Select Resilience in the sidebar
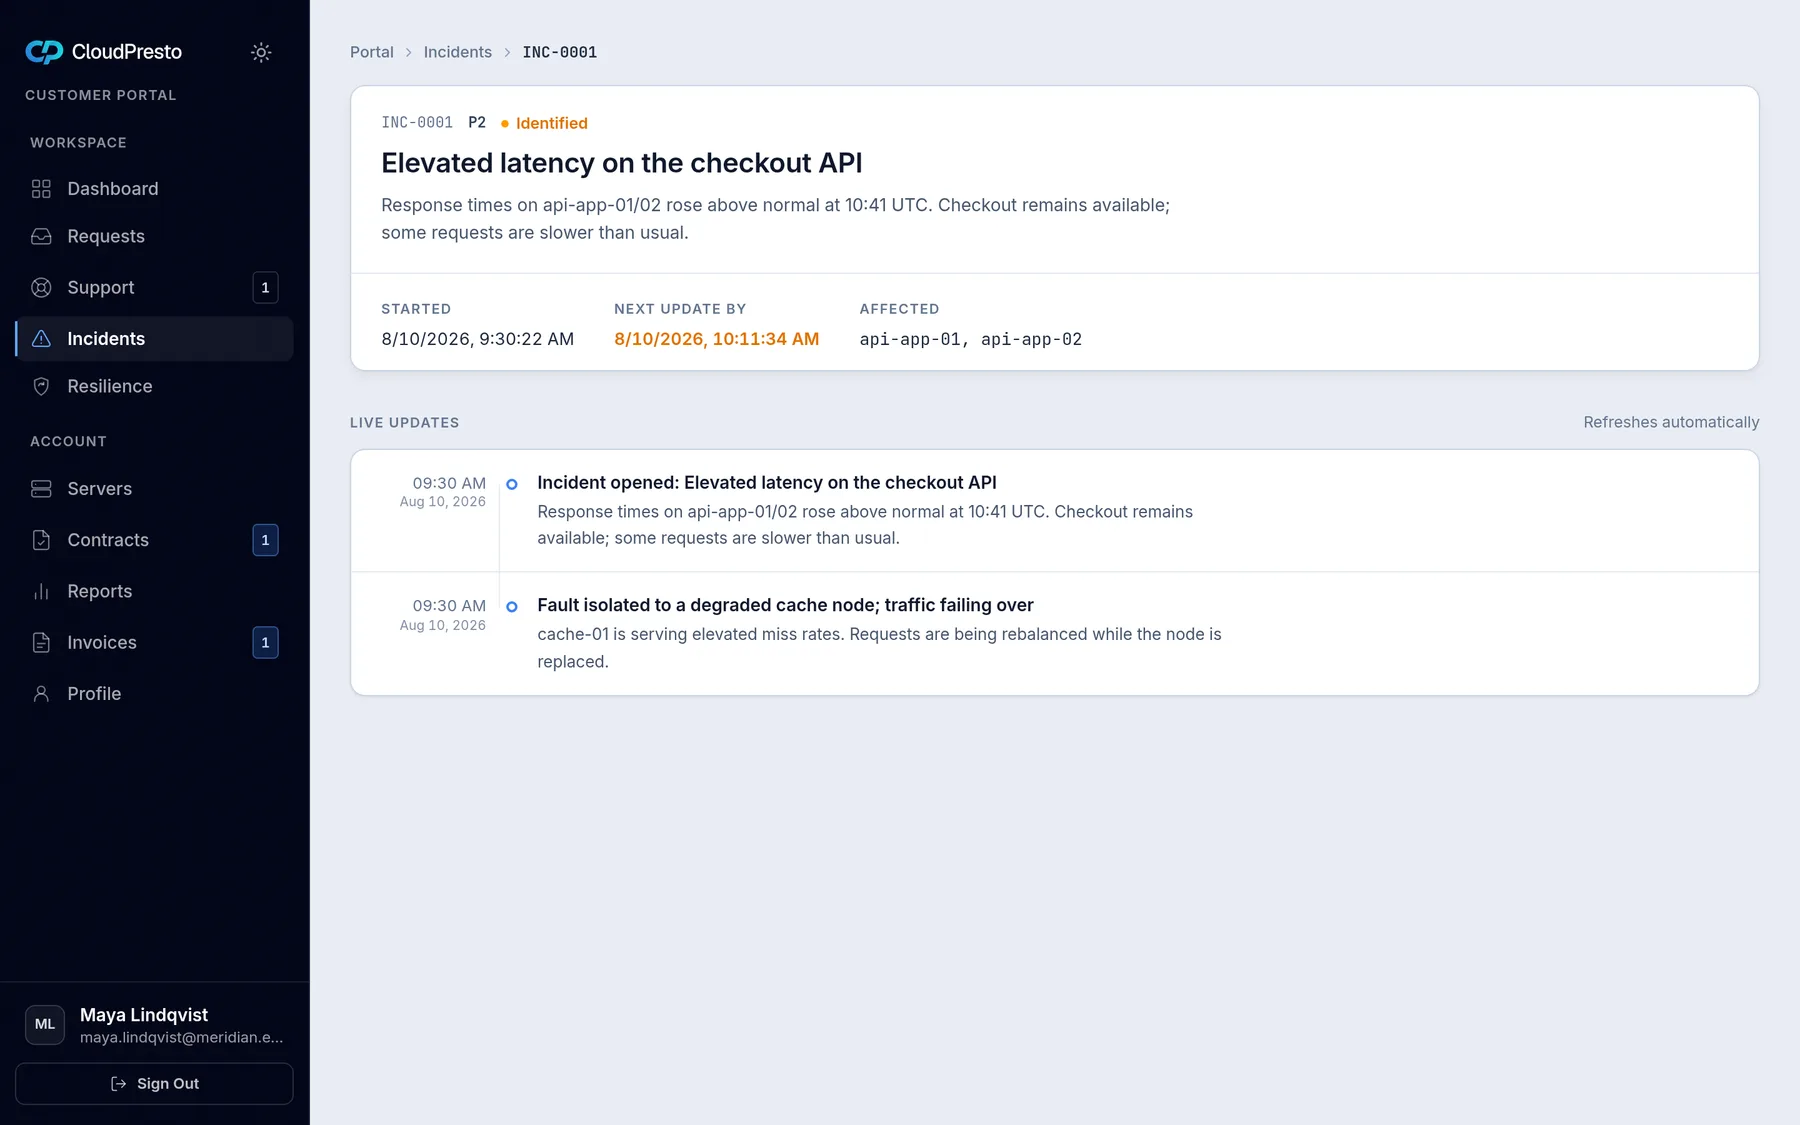 [154, 386]
